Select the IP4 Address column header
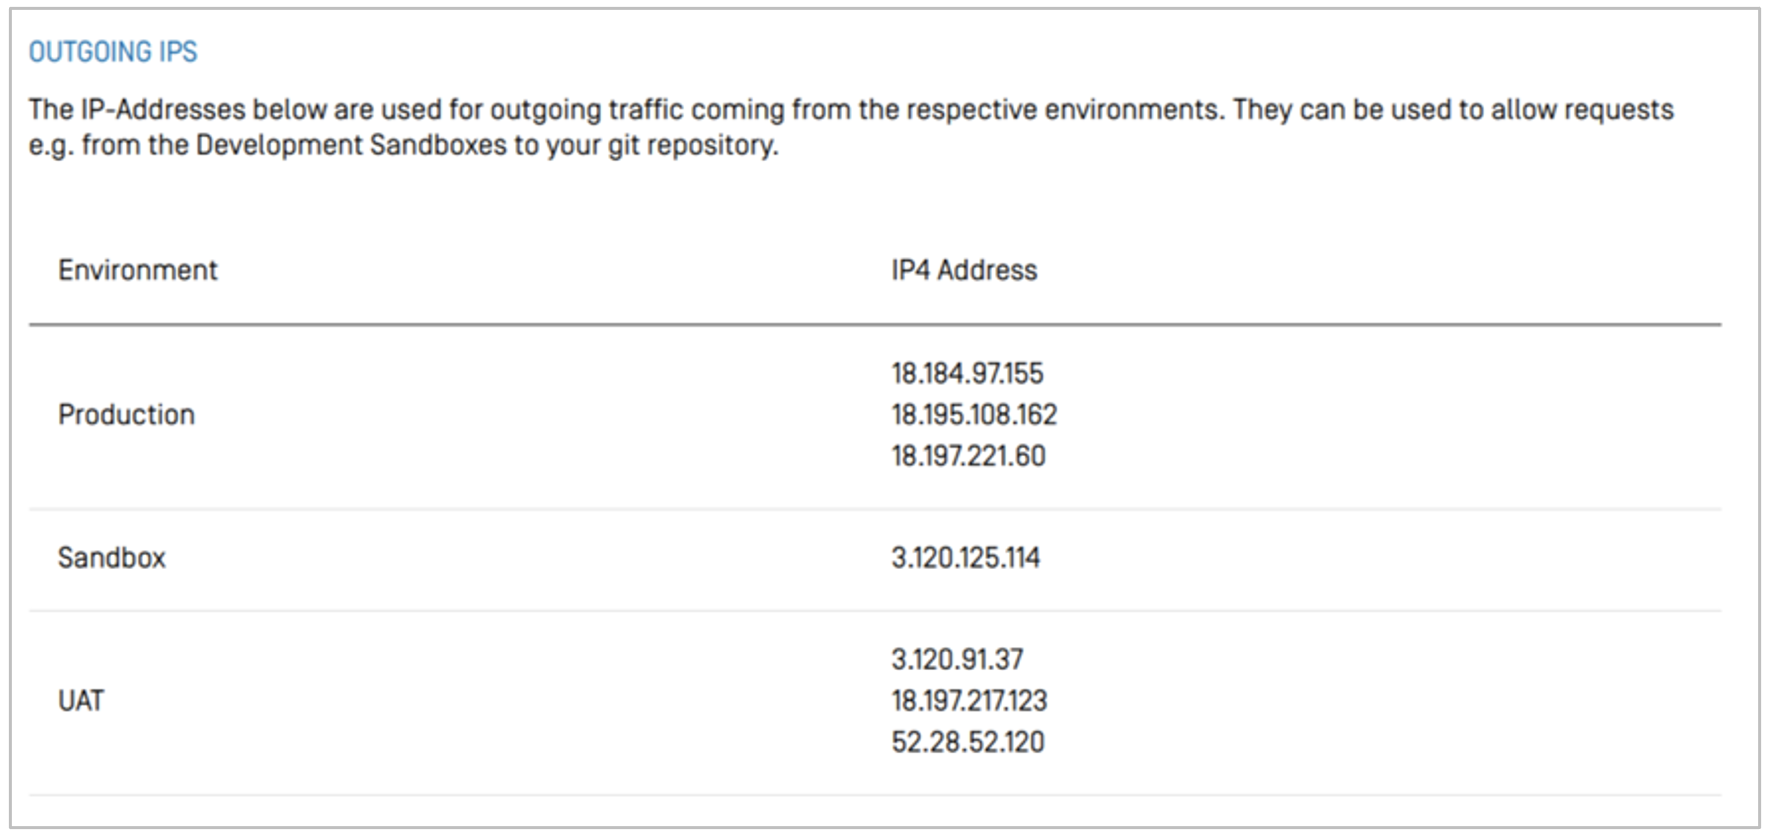Image resolution: width=1770 pixels, height=838 pixels. pos(964,270)
